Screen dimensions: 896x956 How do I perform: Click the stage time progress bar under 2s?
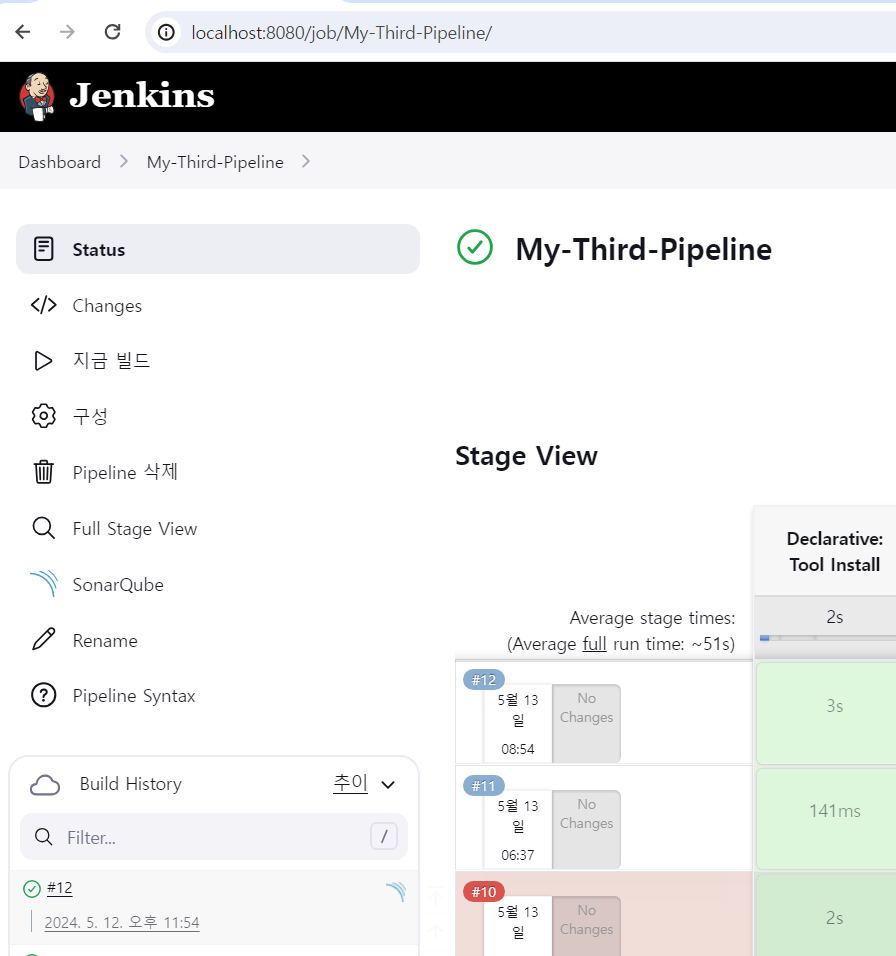tap(828, 638)
